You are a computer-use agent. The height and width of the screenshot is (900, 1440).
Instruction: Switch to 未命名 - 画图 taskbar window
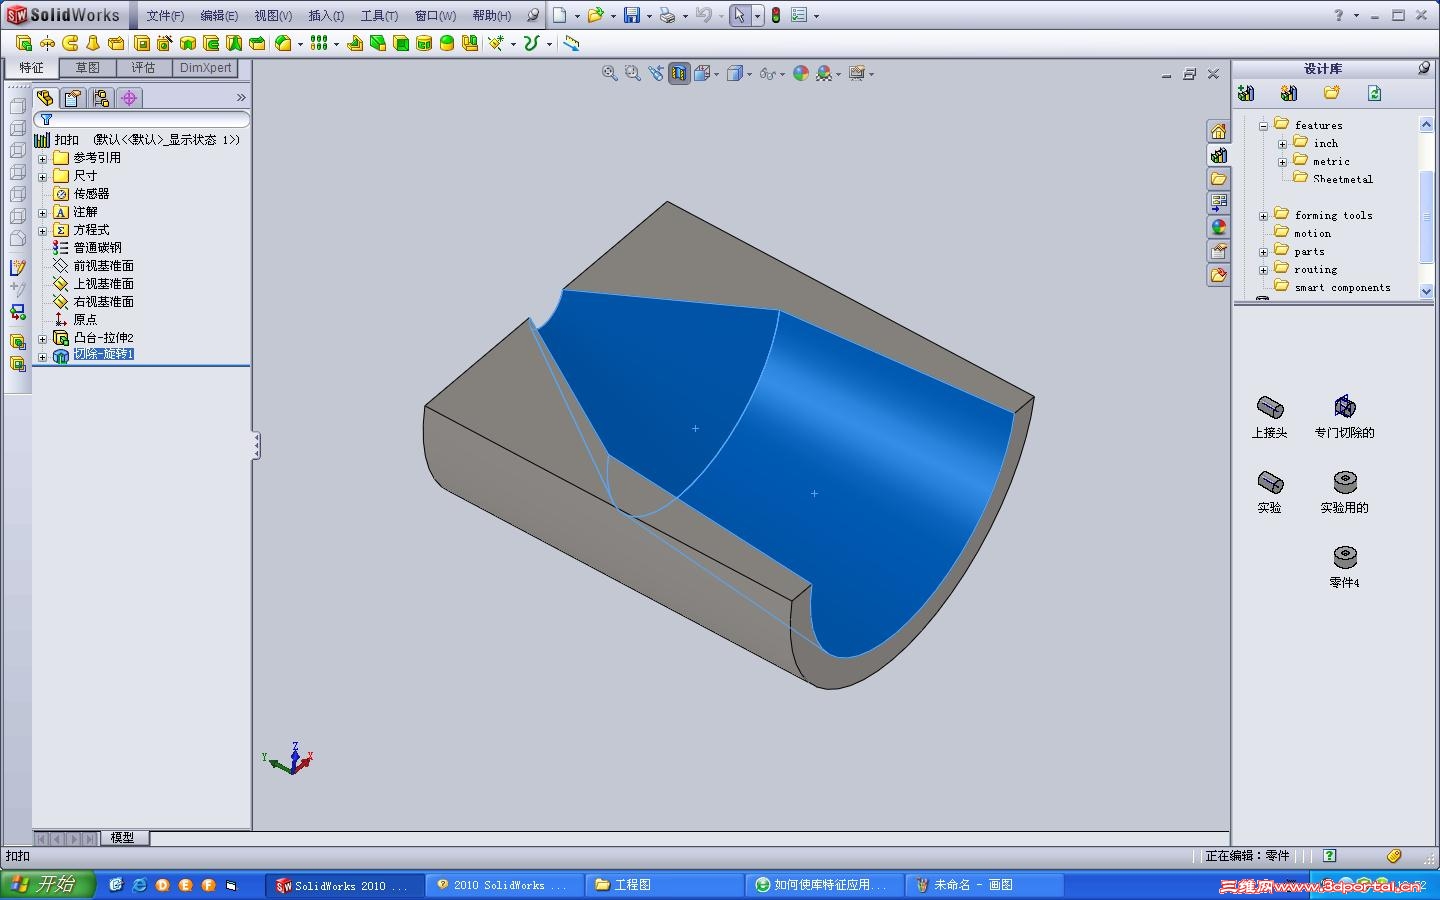(x=985, y=885)
